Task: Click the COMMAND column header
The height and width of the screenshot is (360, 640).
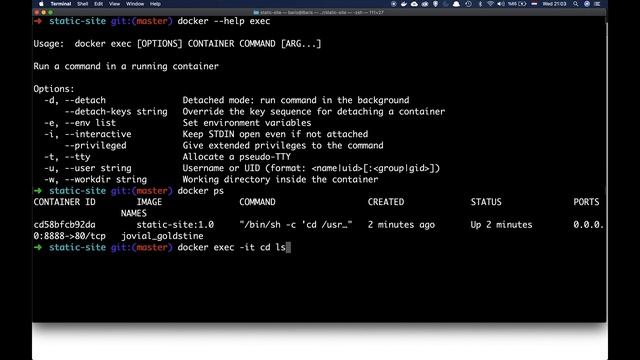Action: tap(257, 202)
